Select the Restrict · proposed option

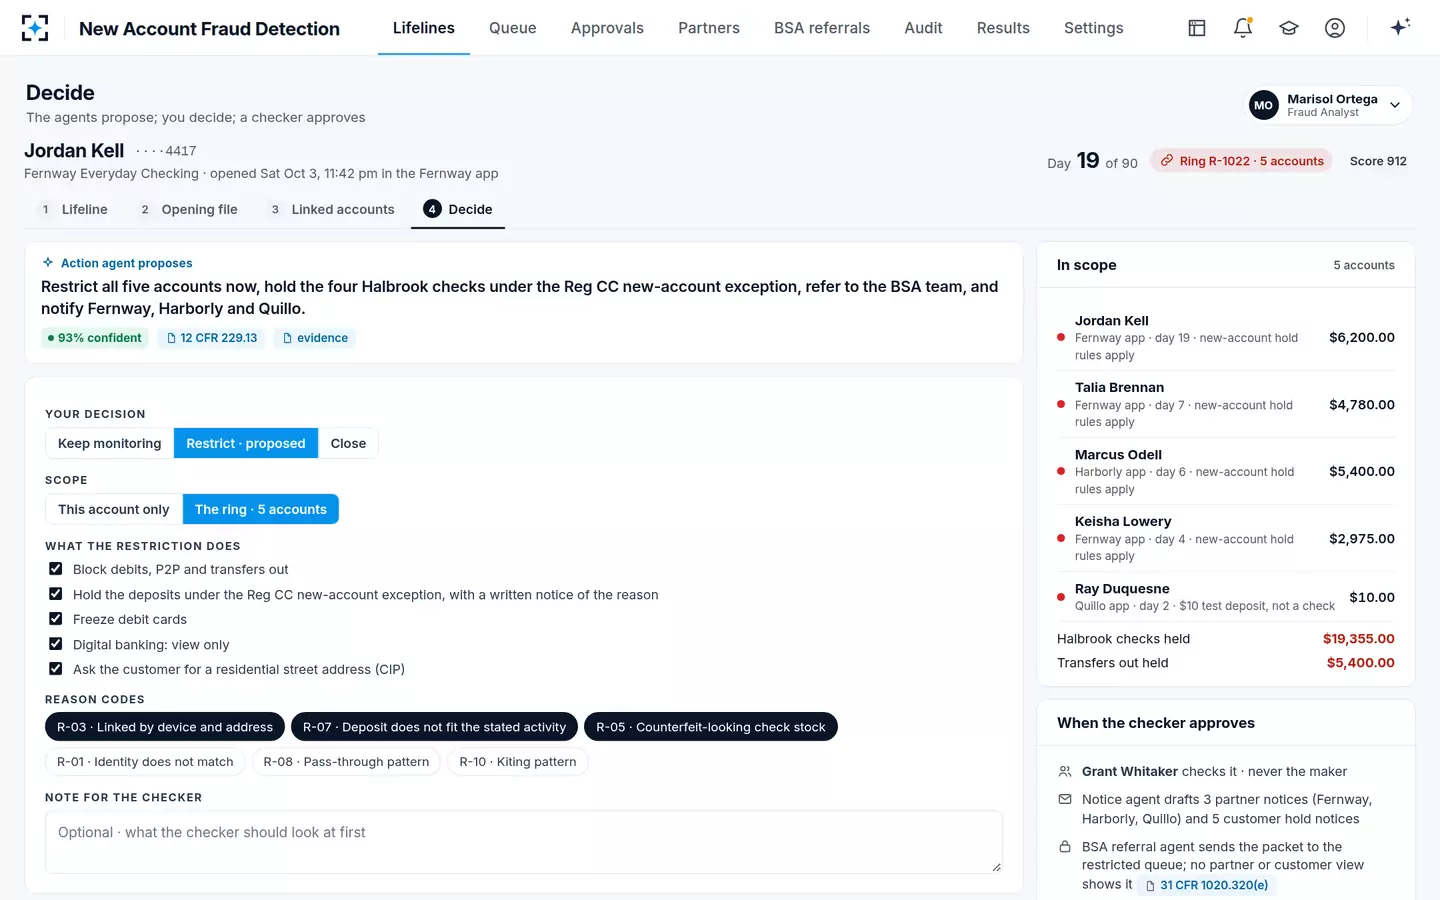pos(246,443)
